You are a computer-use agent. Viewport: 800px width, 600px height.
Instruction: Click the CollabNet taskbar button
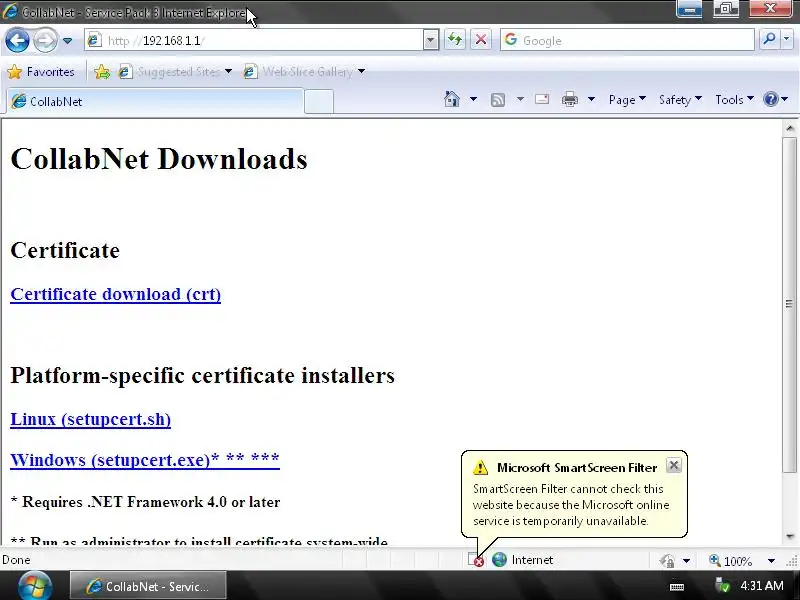(148, 586)
